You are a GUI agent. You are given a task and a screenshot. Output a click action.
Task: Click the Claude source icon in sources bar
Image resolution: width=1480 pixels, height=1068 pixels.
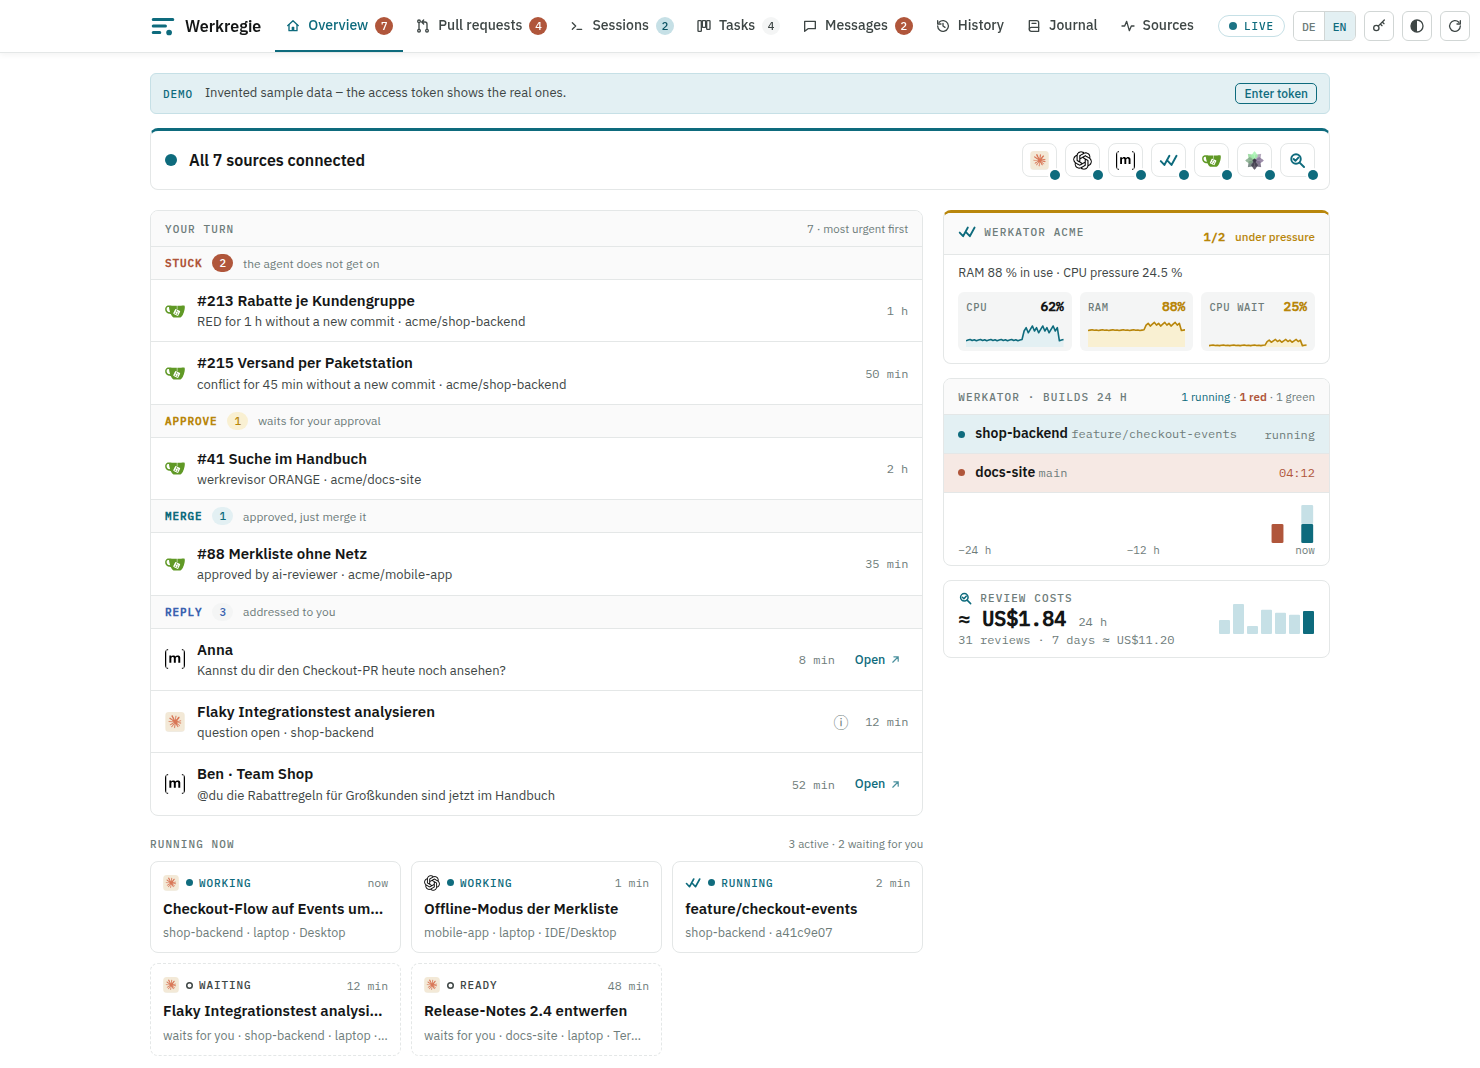pos(1040,160)
